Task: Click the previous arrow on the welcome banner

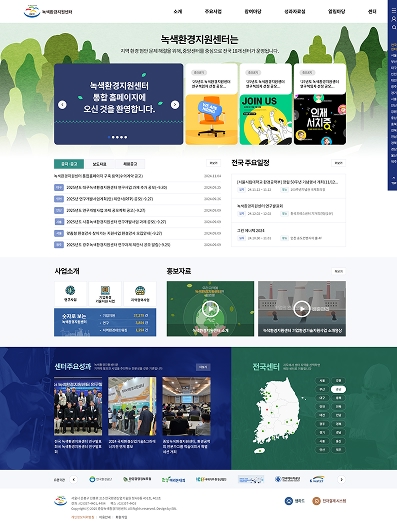Action: click(62, 105)
